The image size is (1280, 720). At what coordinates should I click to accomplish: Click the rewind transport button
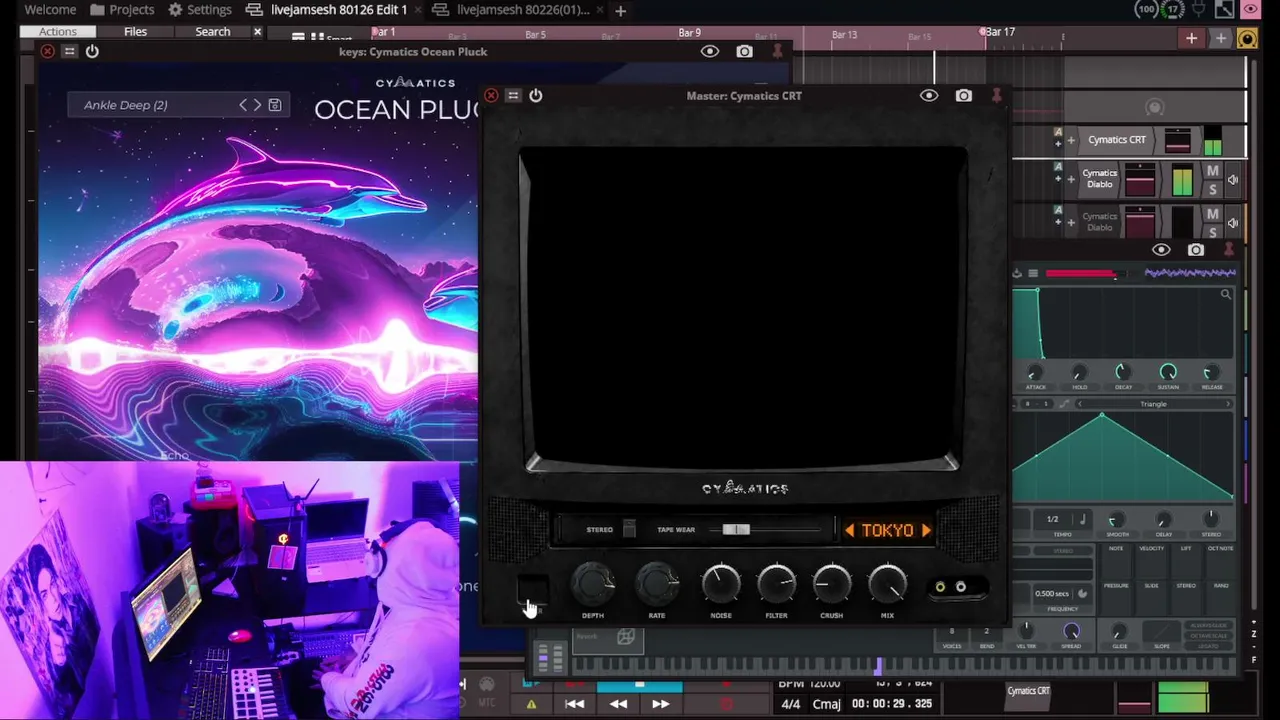[x=618, y=704]
